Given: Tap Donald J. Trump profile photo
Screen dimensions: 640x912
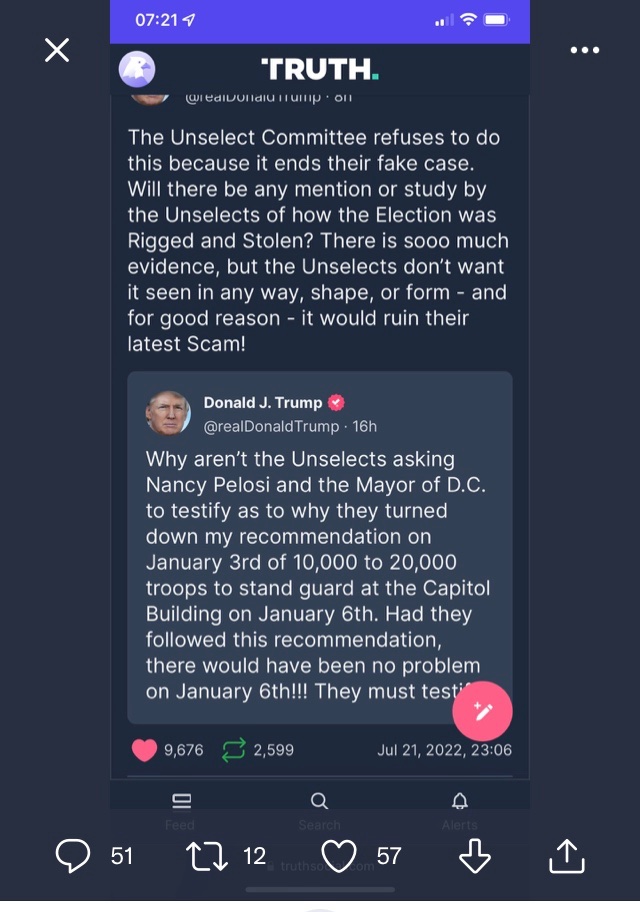Looking at the screenshot, I should tap(168, 413).
